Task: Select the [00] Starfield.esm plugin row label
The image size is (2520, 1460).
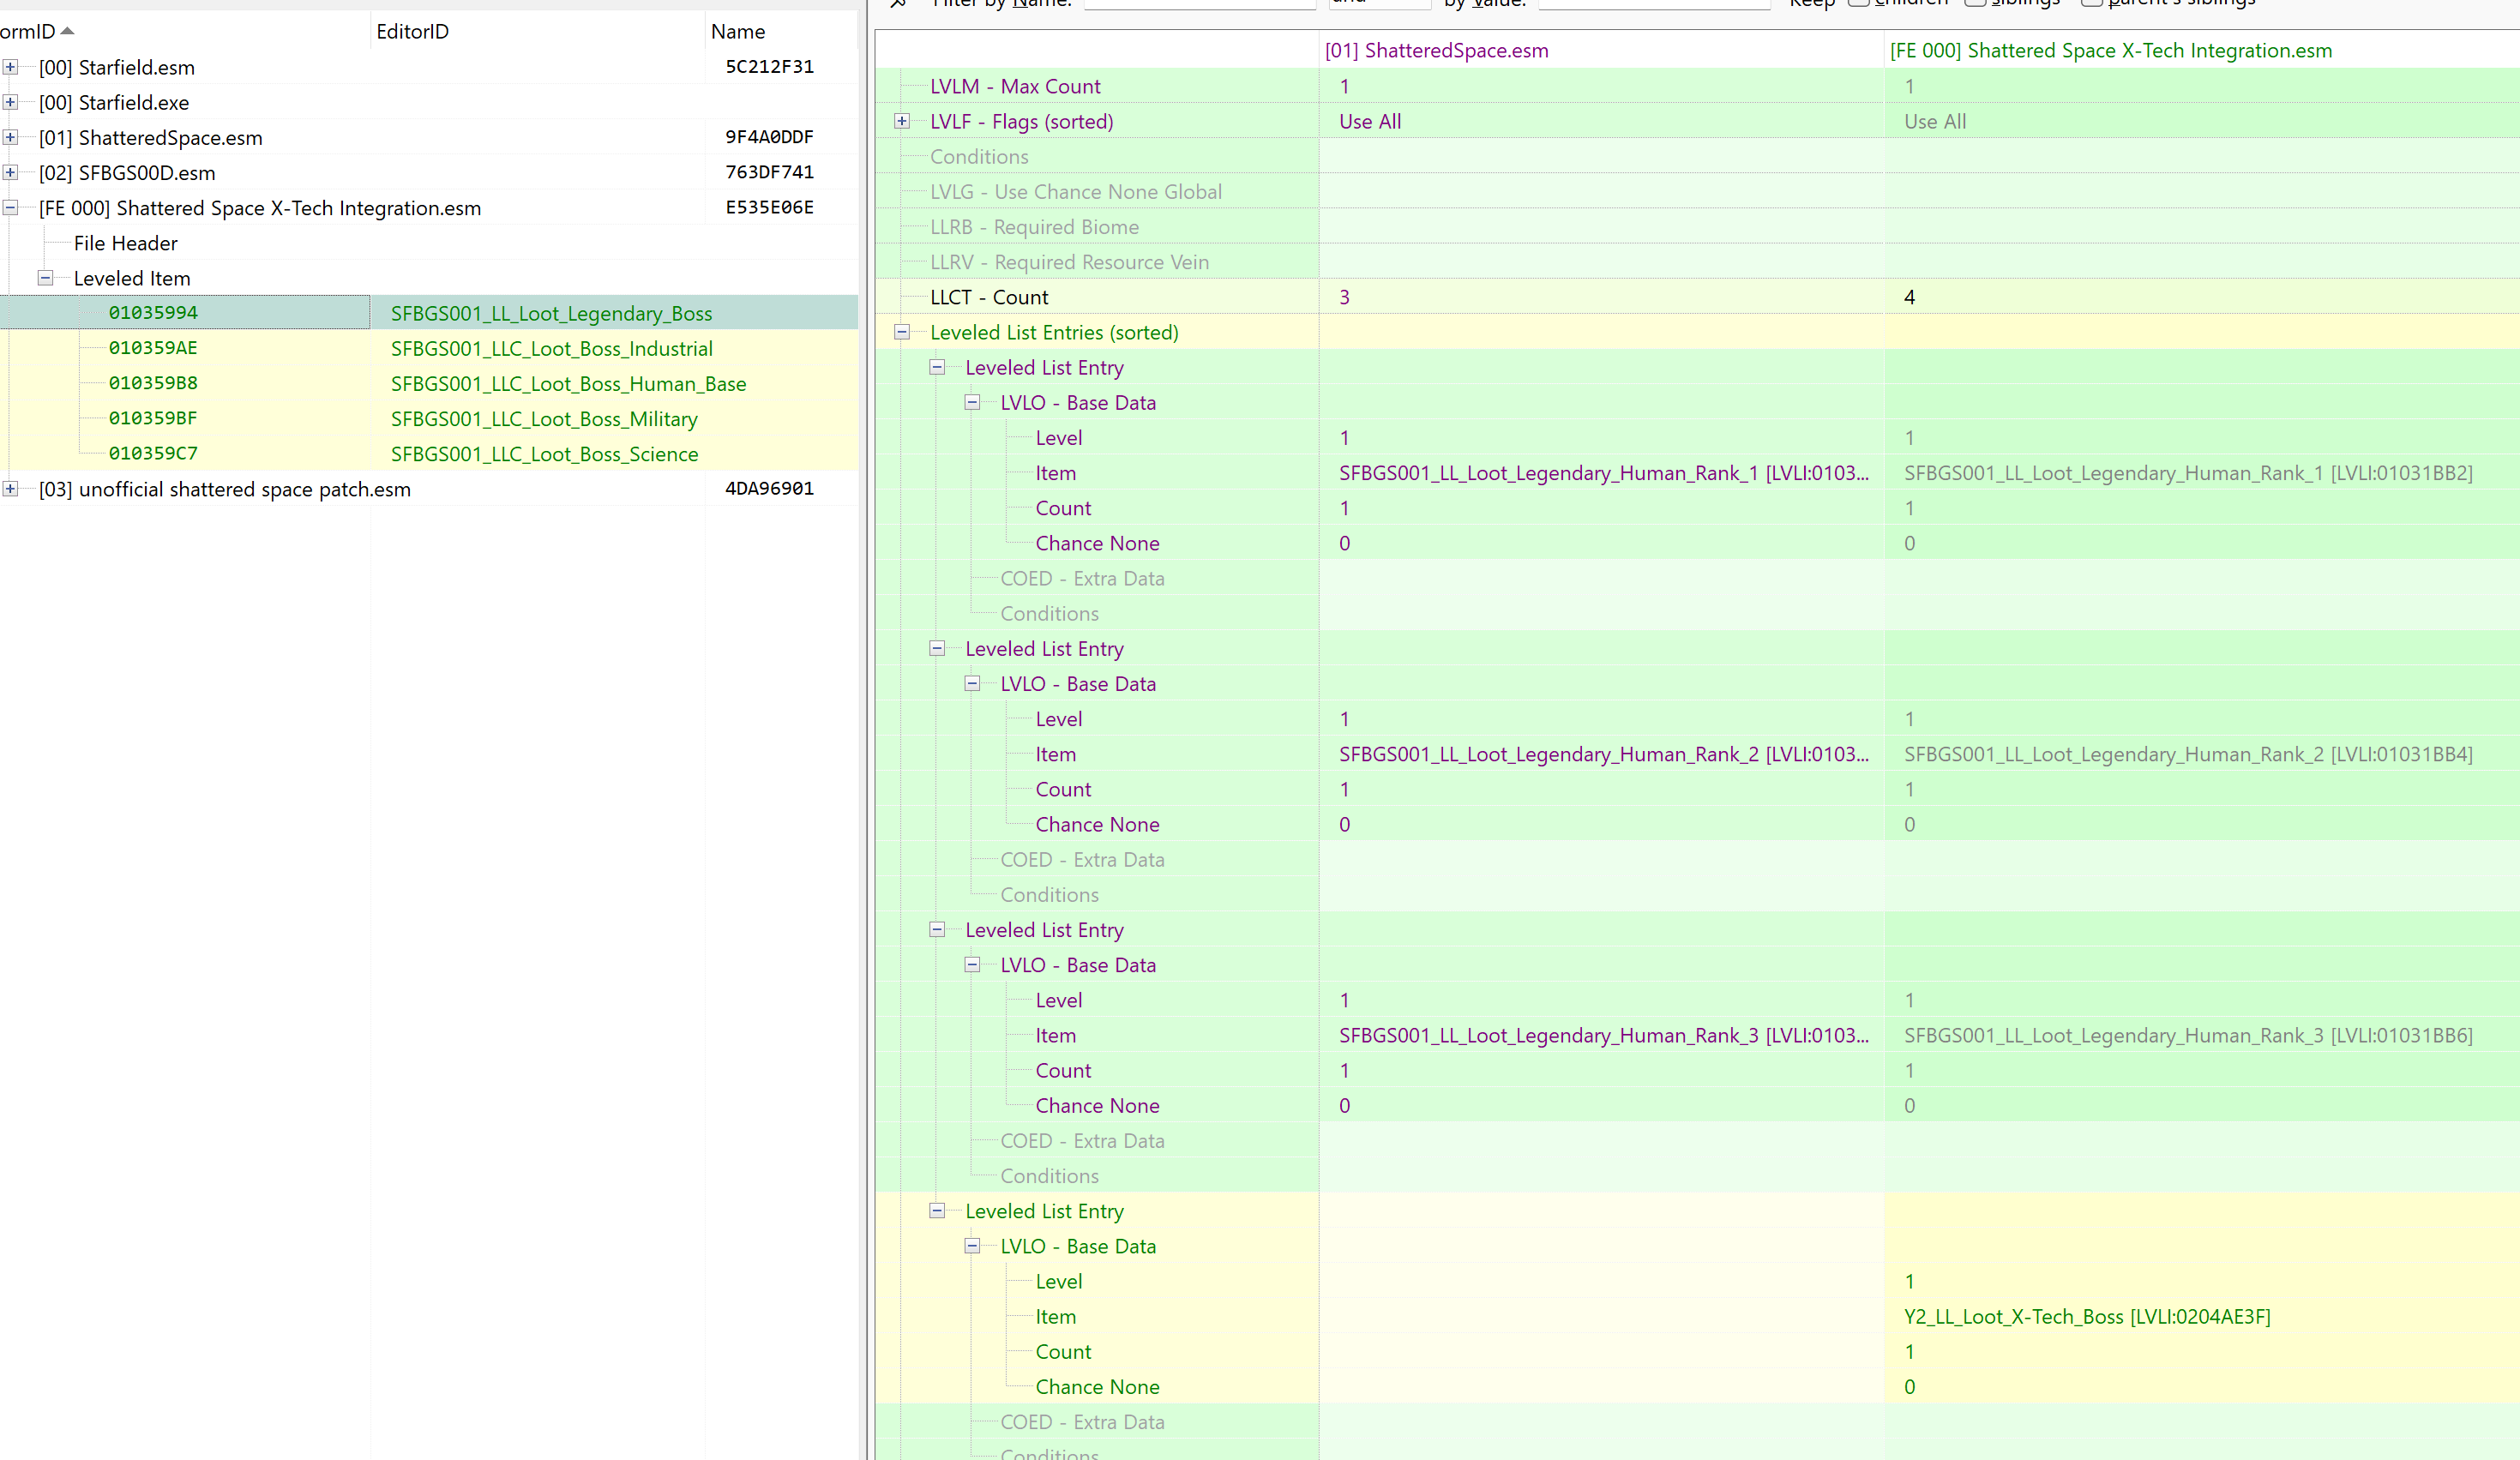Action: pyautogui.click(x=117, y=67)
